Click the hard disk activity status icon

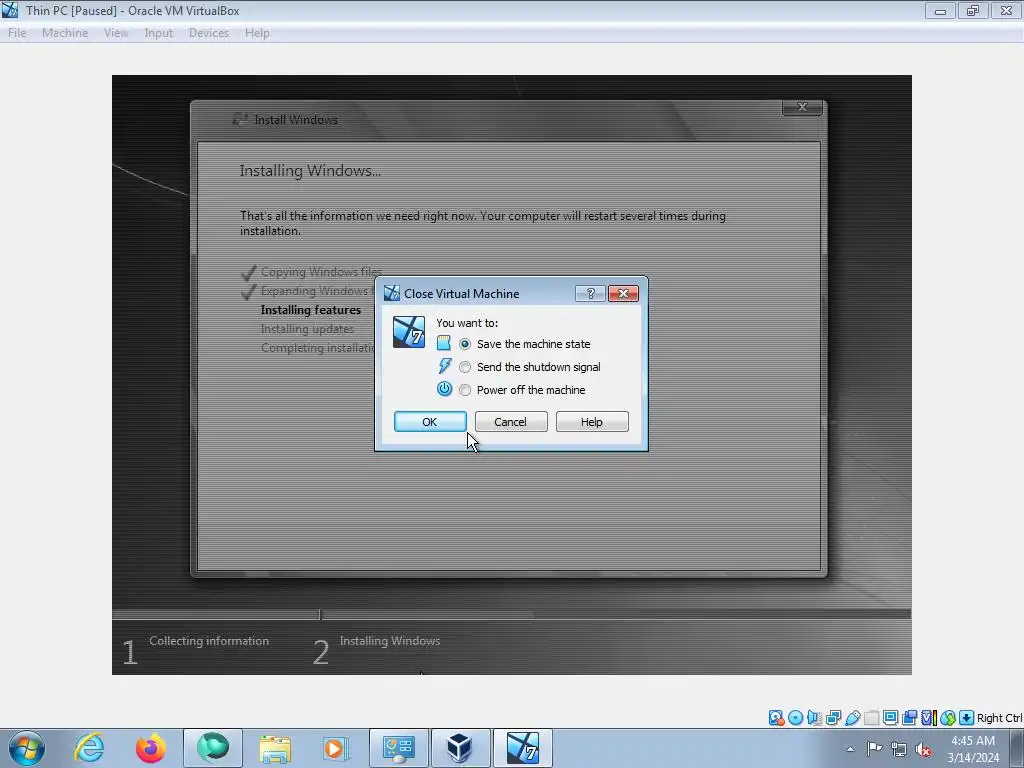776,718
